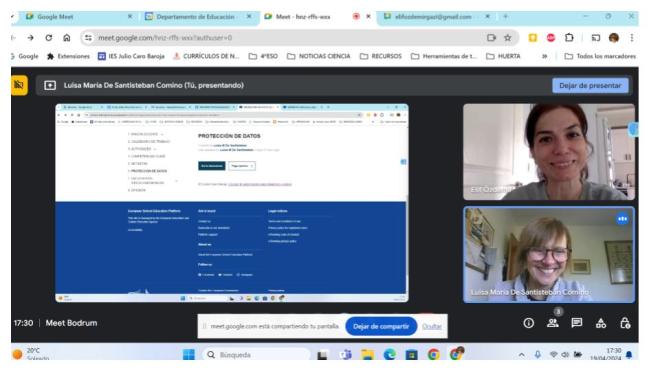Expand the Herramientas de t... bookmark folder
The height and width of the screenshot is (371, 660).
tap(444, 56)
